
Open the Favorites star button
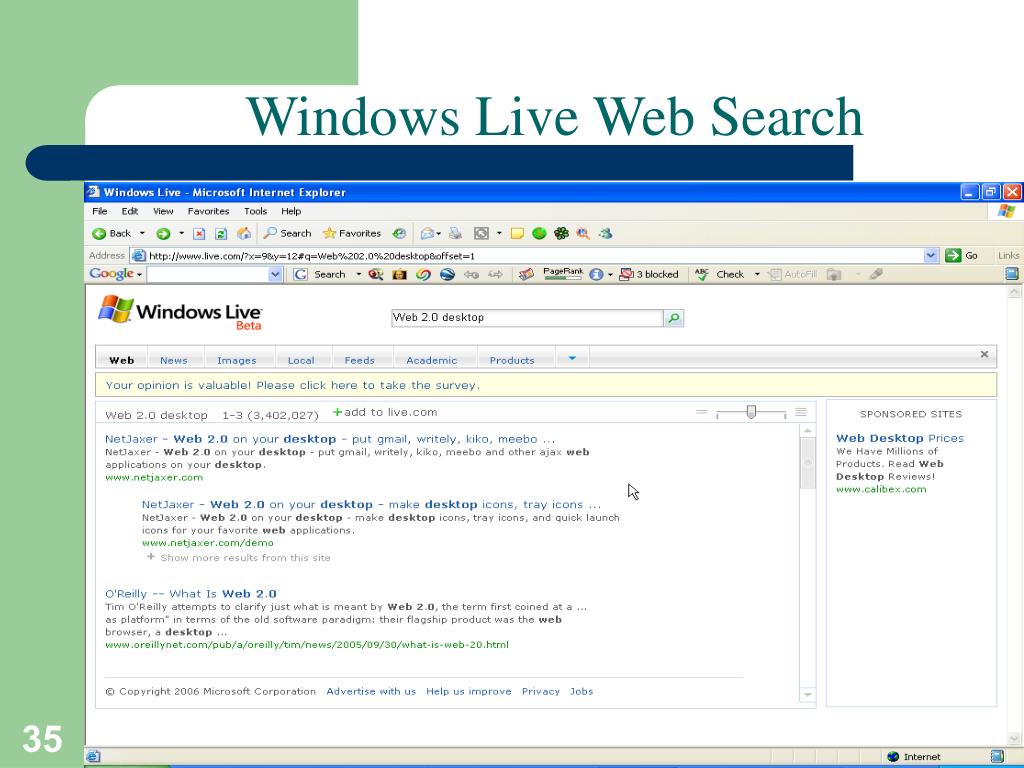tap(352, 233)
